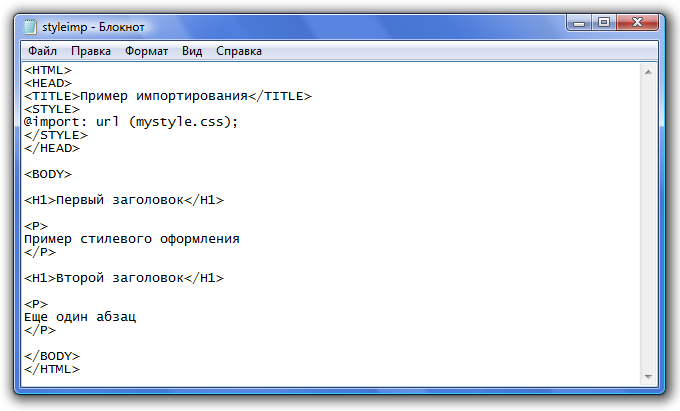Close the styleimp Notepad window
This screenshot has width=680, height=411.
(638, 23)
